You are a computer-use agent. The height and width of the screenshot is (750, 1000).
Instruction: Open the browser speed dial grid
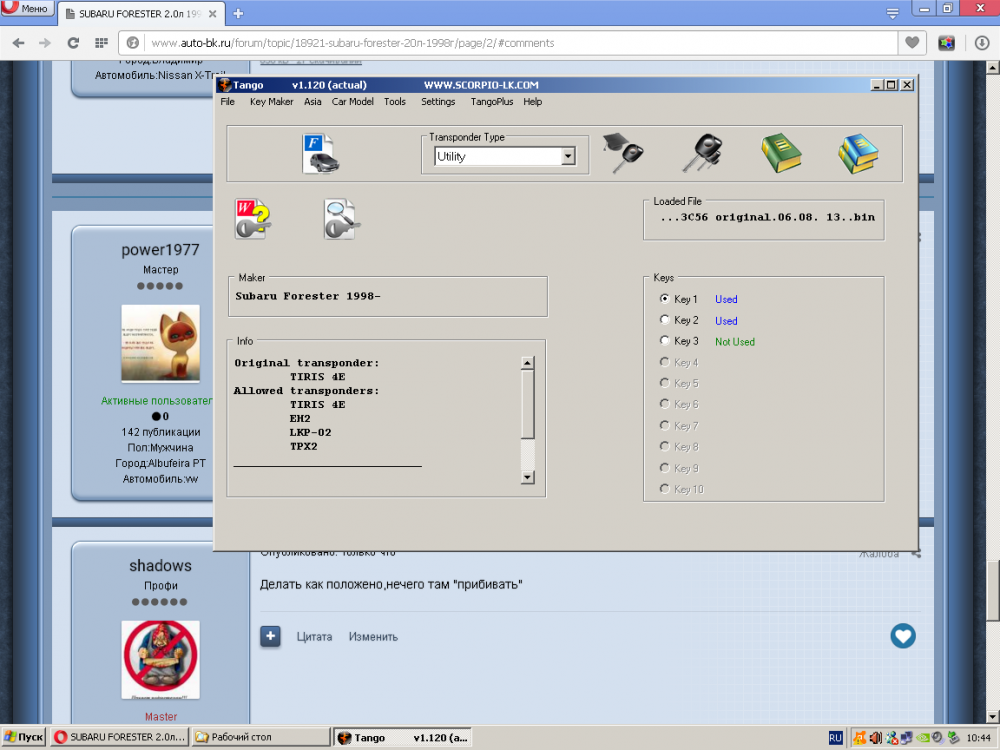101,43
